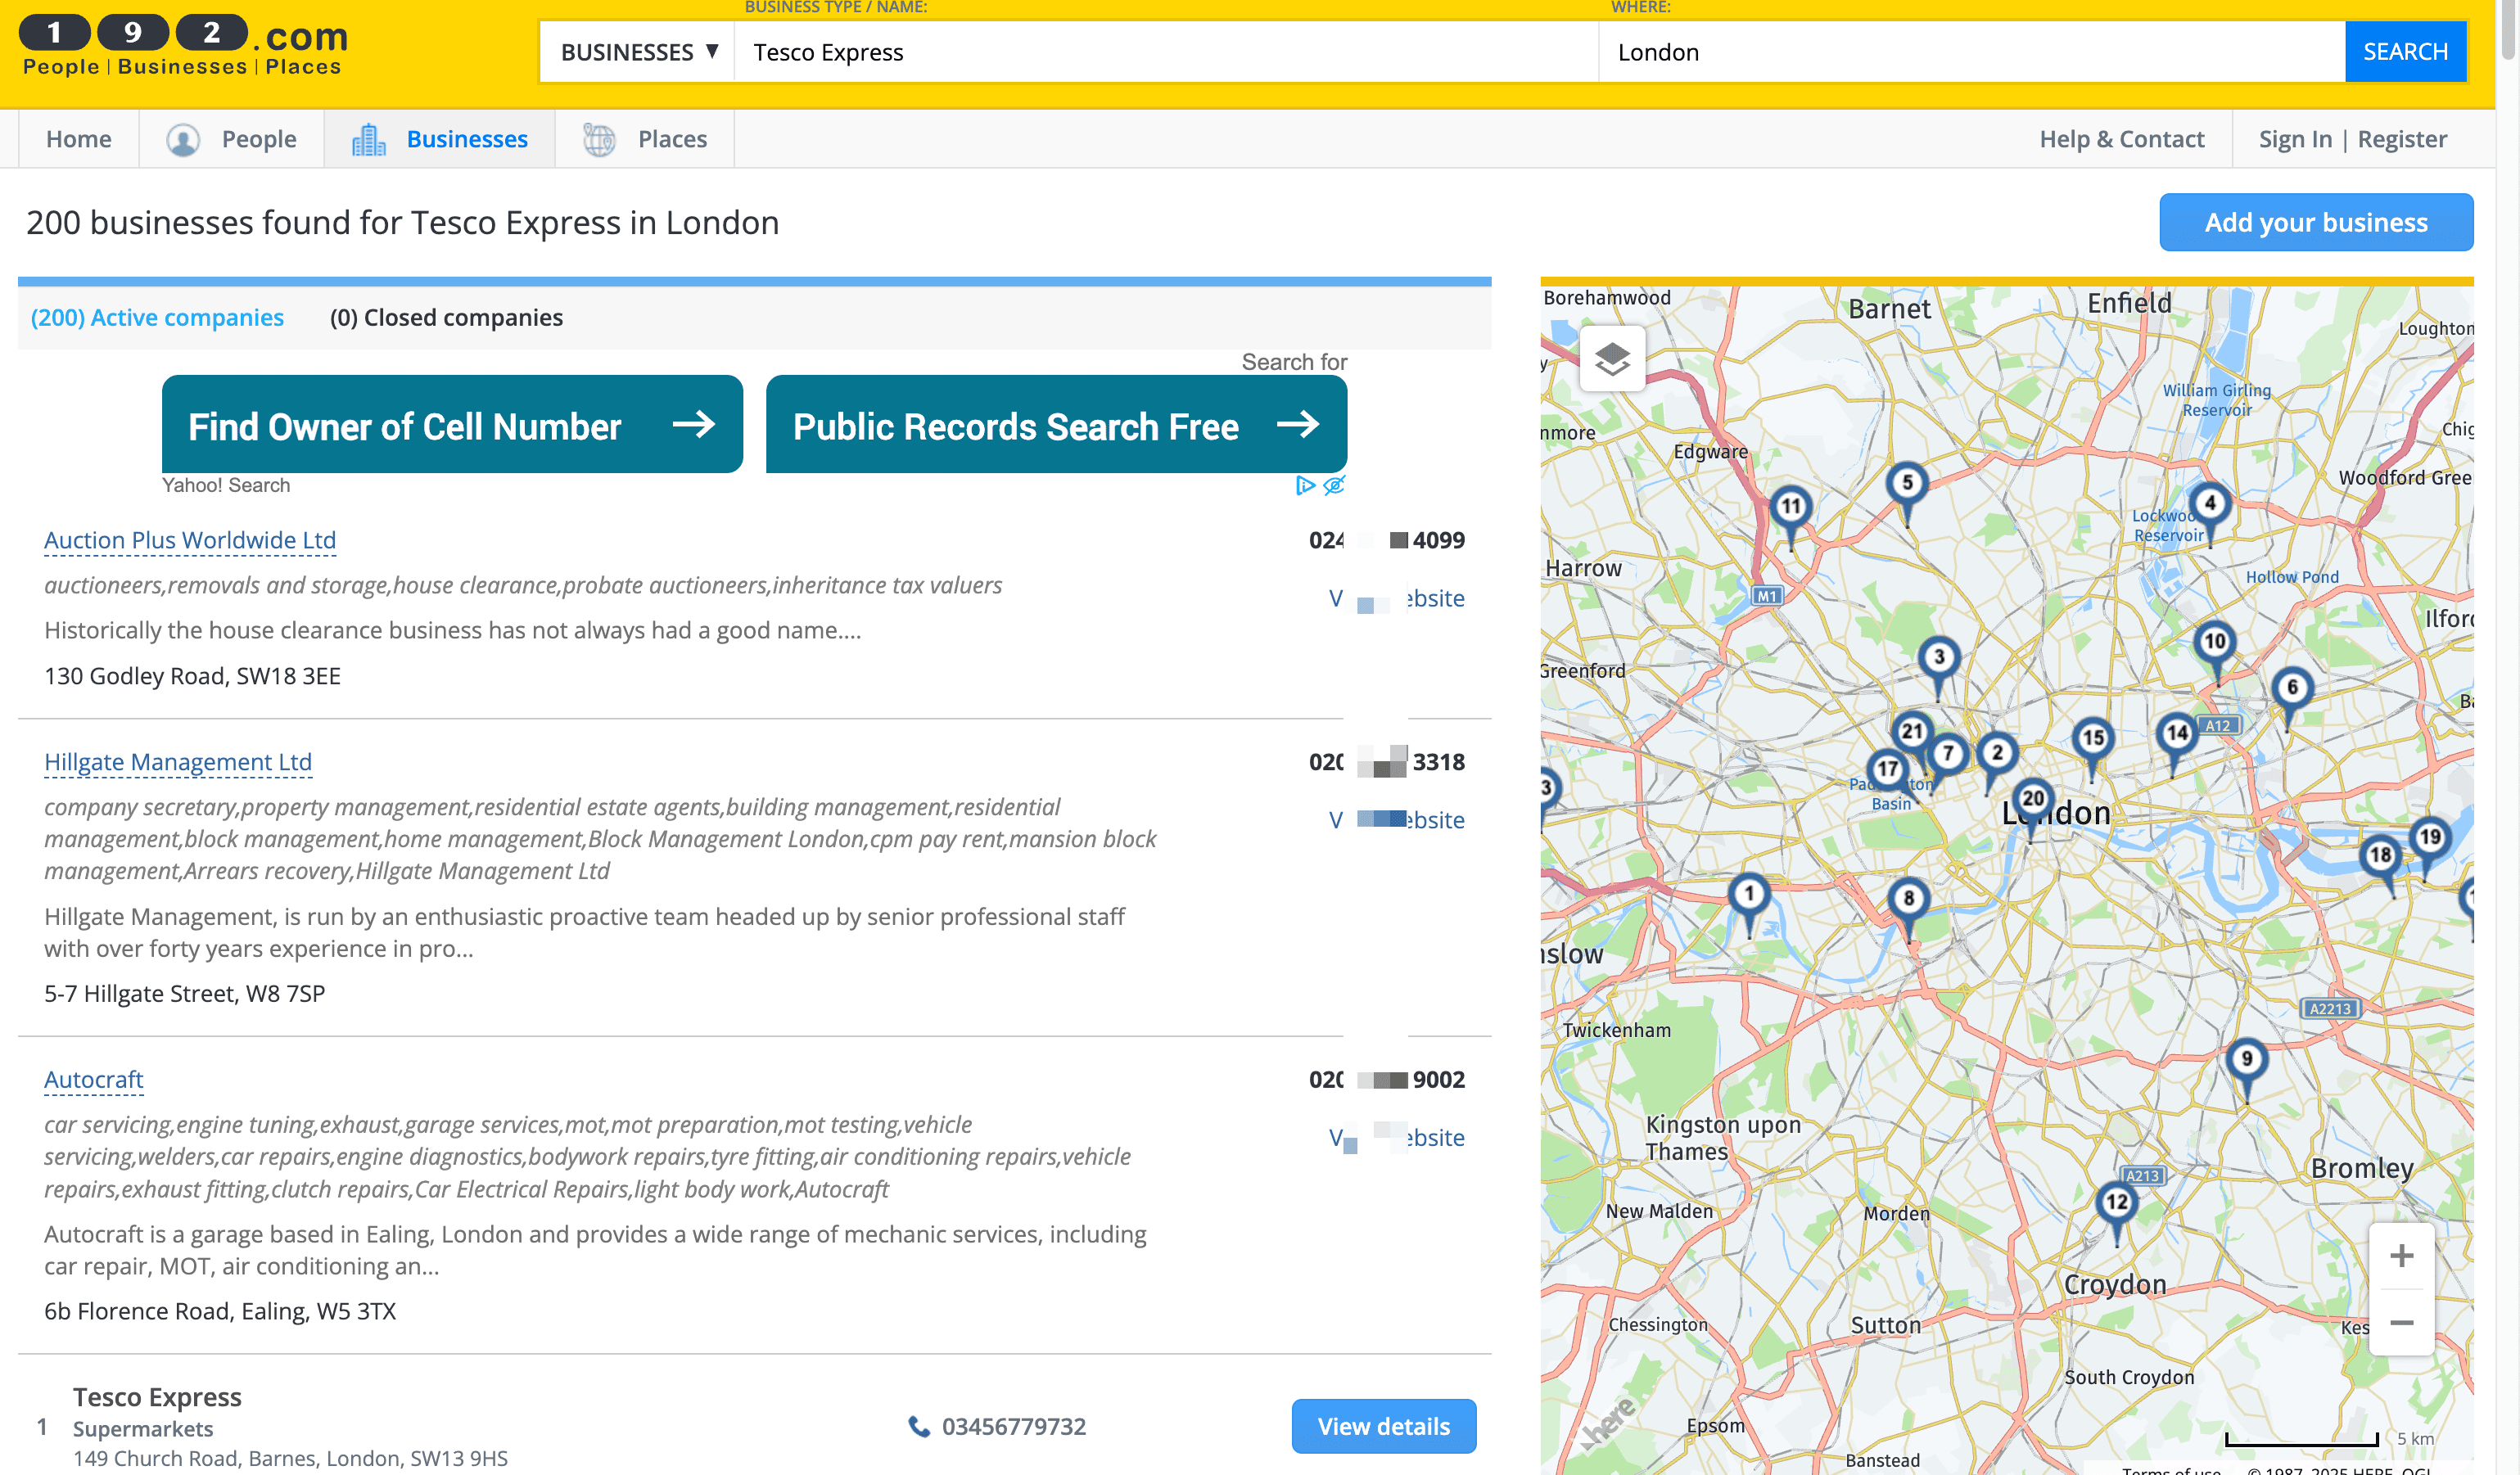Open the BUSINESSES search type dropdown

[638, 52]
